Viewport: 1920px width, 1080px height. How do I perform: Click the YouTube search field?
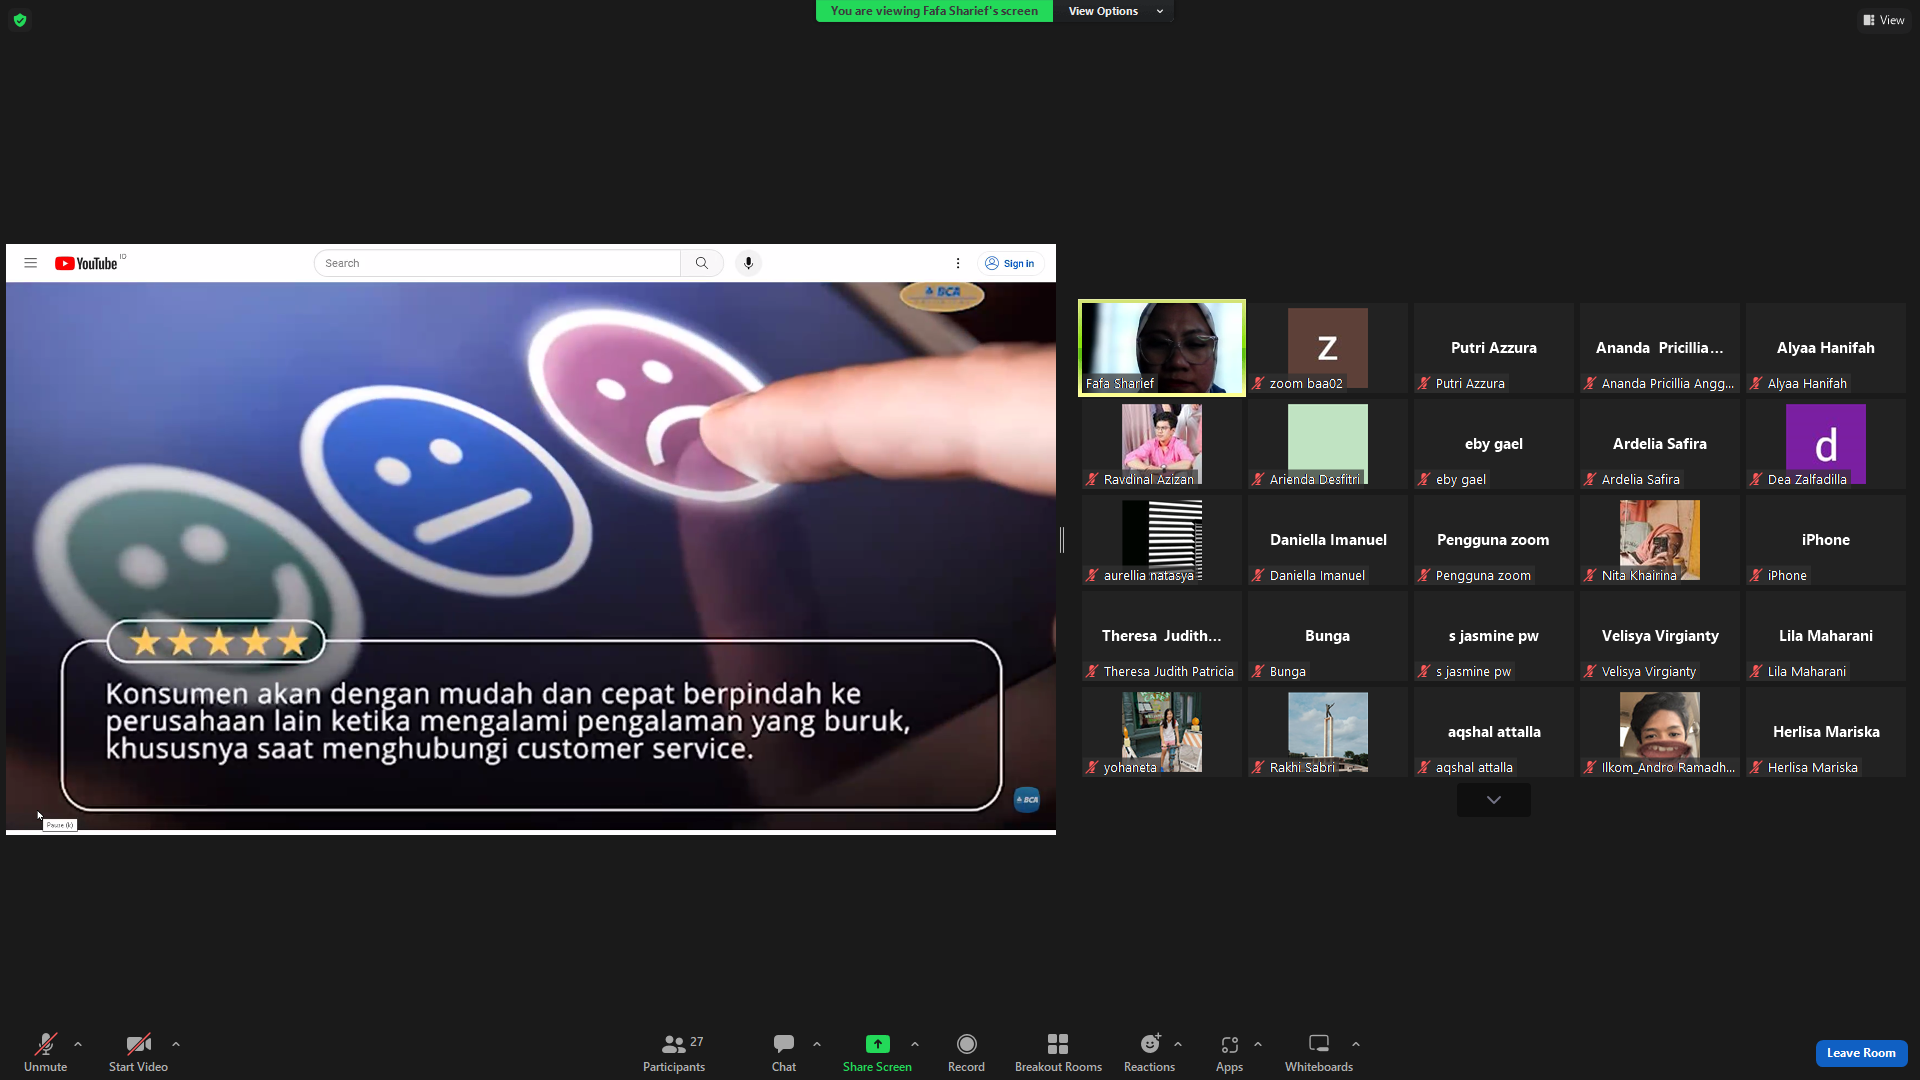tap(497, 263)
